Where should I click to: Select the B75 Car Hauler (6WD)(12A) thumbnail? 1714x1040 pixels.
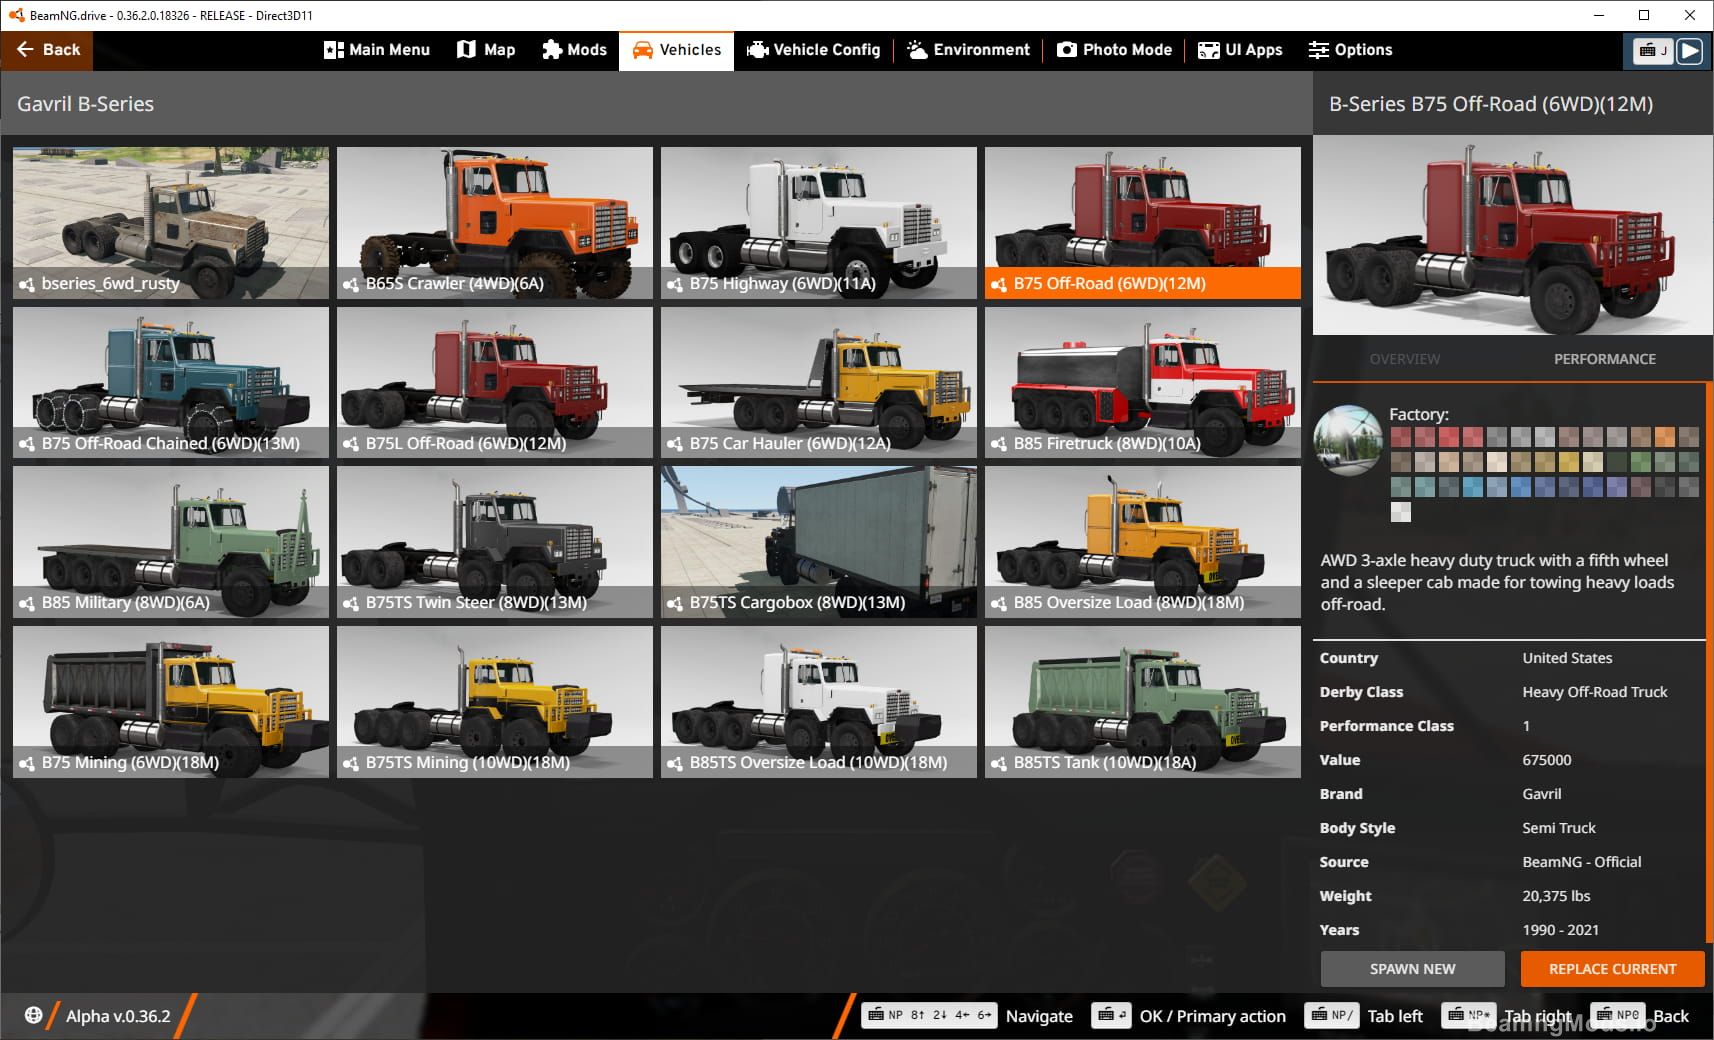click(819, 382)
